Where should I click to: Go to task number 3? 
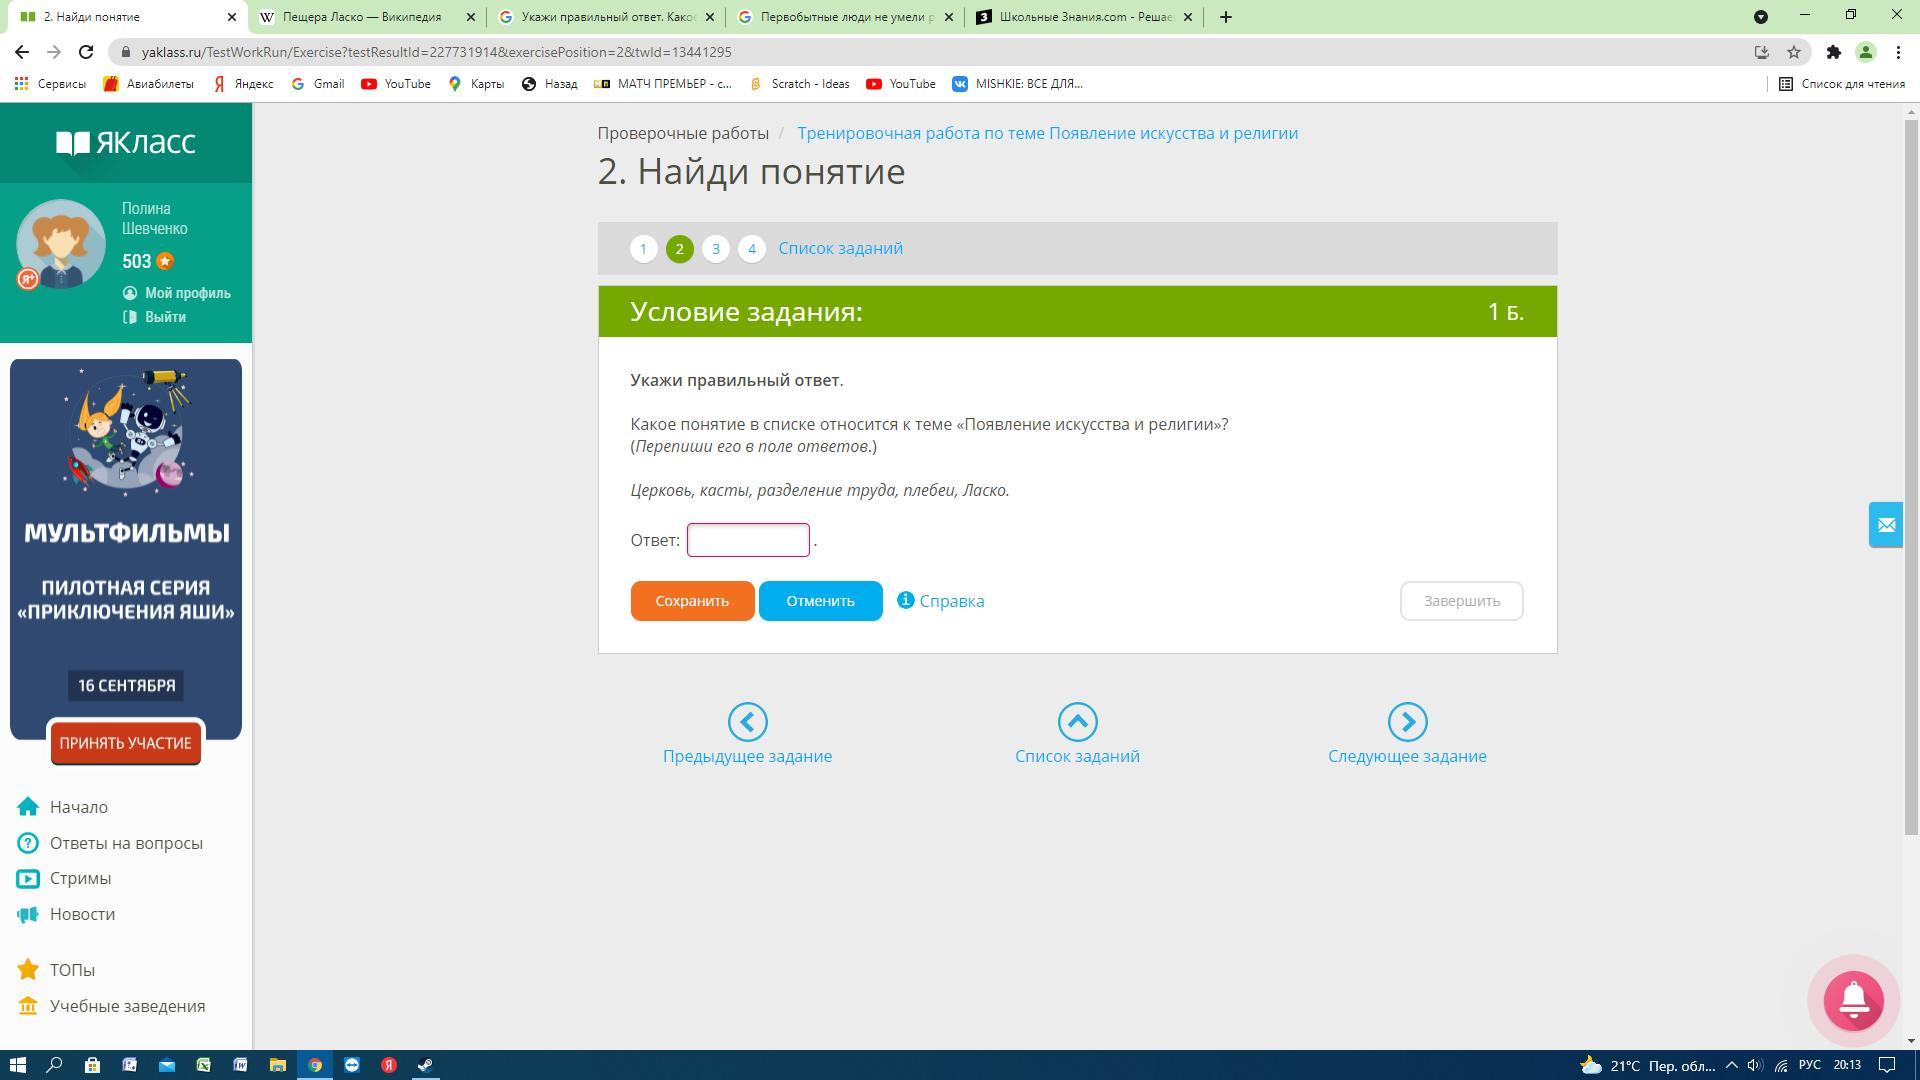715,249
